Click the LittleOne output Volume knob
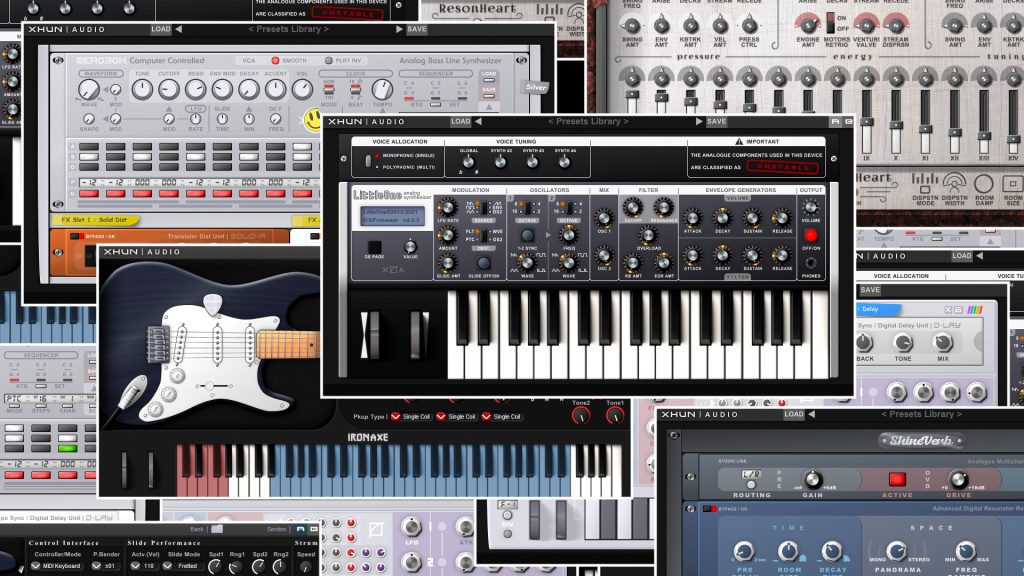The height and width of the screenshot is (576, 1024). (810, 208)
